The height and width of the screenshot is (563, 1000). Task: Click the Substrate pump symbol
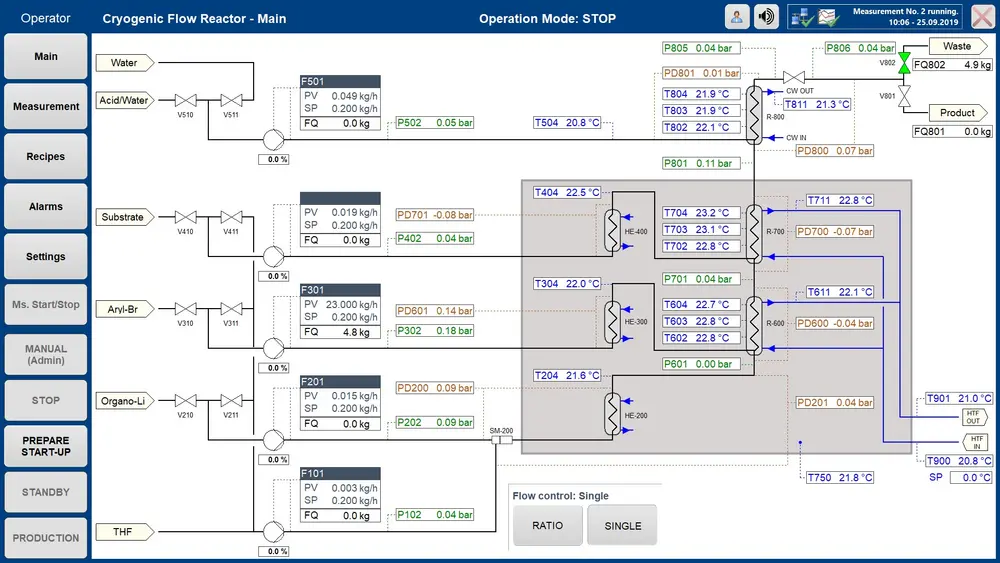coord(274,256)
